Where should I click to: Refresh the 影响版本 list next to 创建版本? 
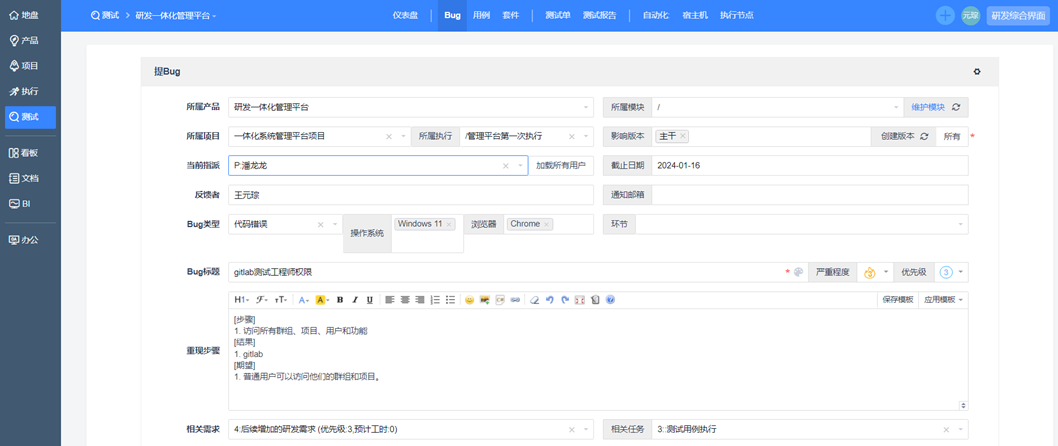point(924,136)
